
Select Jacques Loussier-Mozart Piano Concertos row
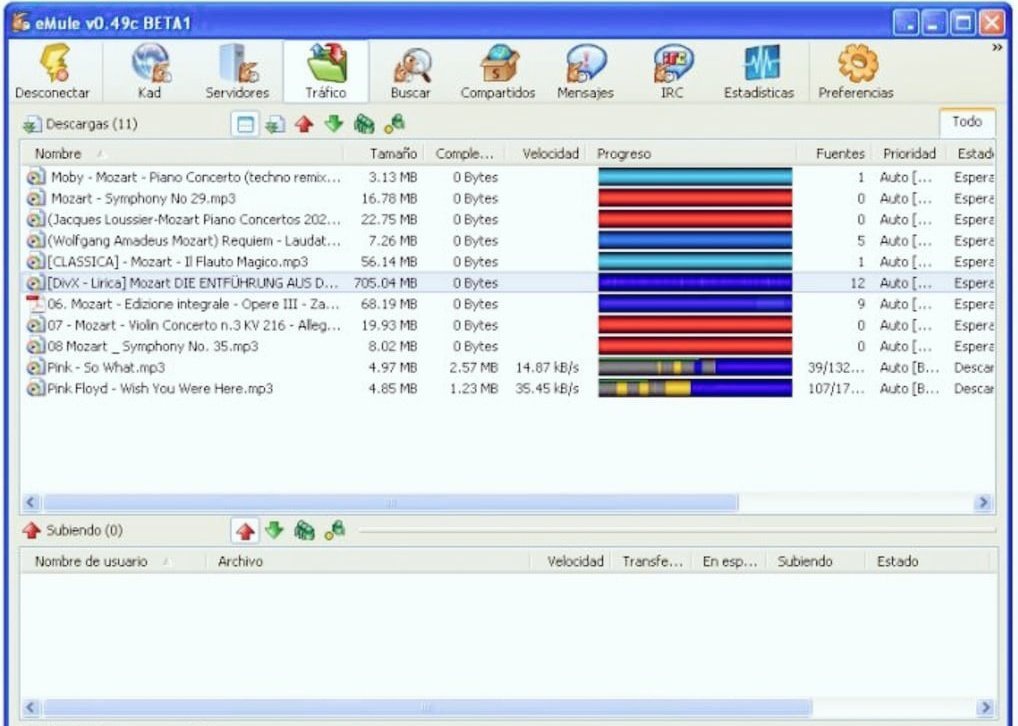[508, 219]
